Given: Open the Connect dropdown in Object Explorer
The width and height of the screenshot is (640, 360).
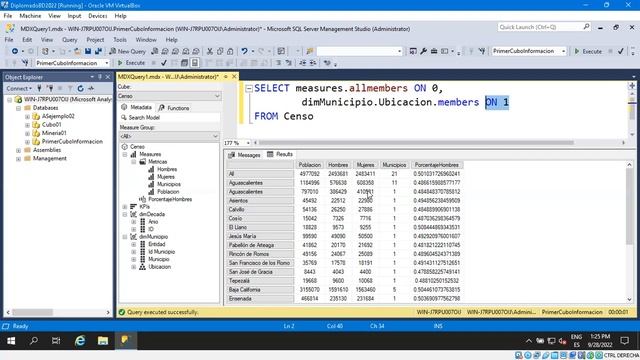Looking at the screenshot, I should tap(19, 88).
